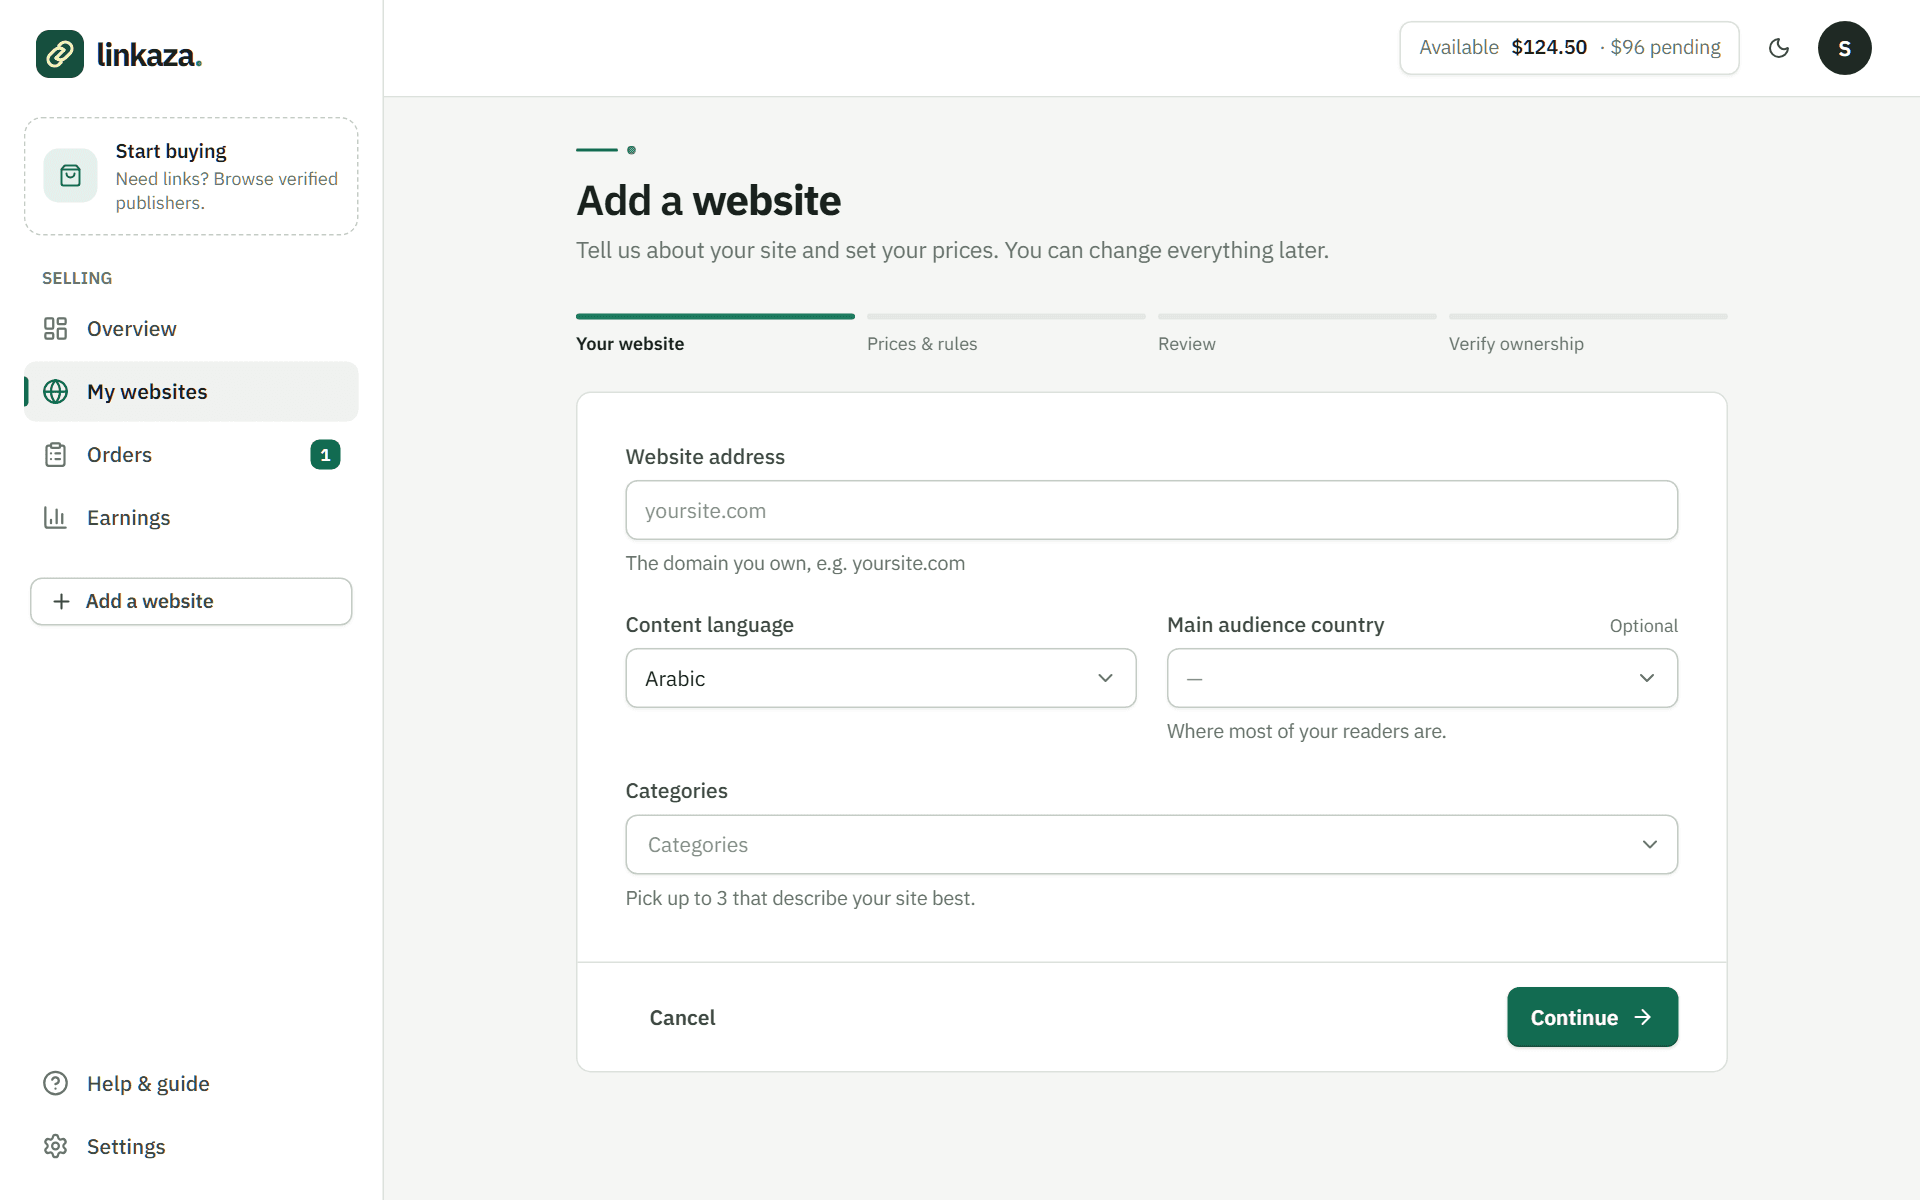Click the Earnings bar chart icon

click(55, 518)
